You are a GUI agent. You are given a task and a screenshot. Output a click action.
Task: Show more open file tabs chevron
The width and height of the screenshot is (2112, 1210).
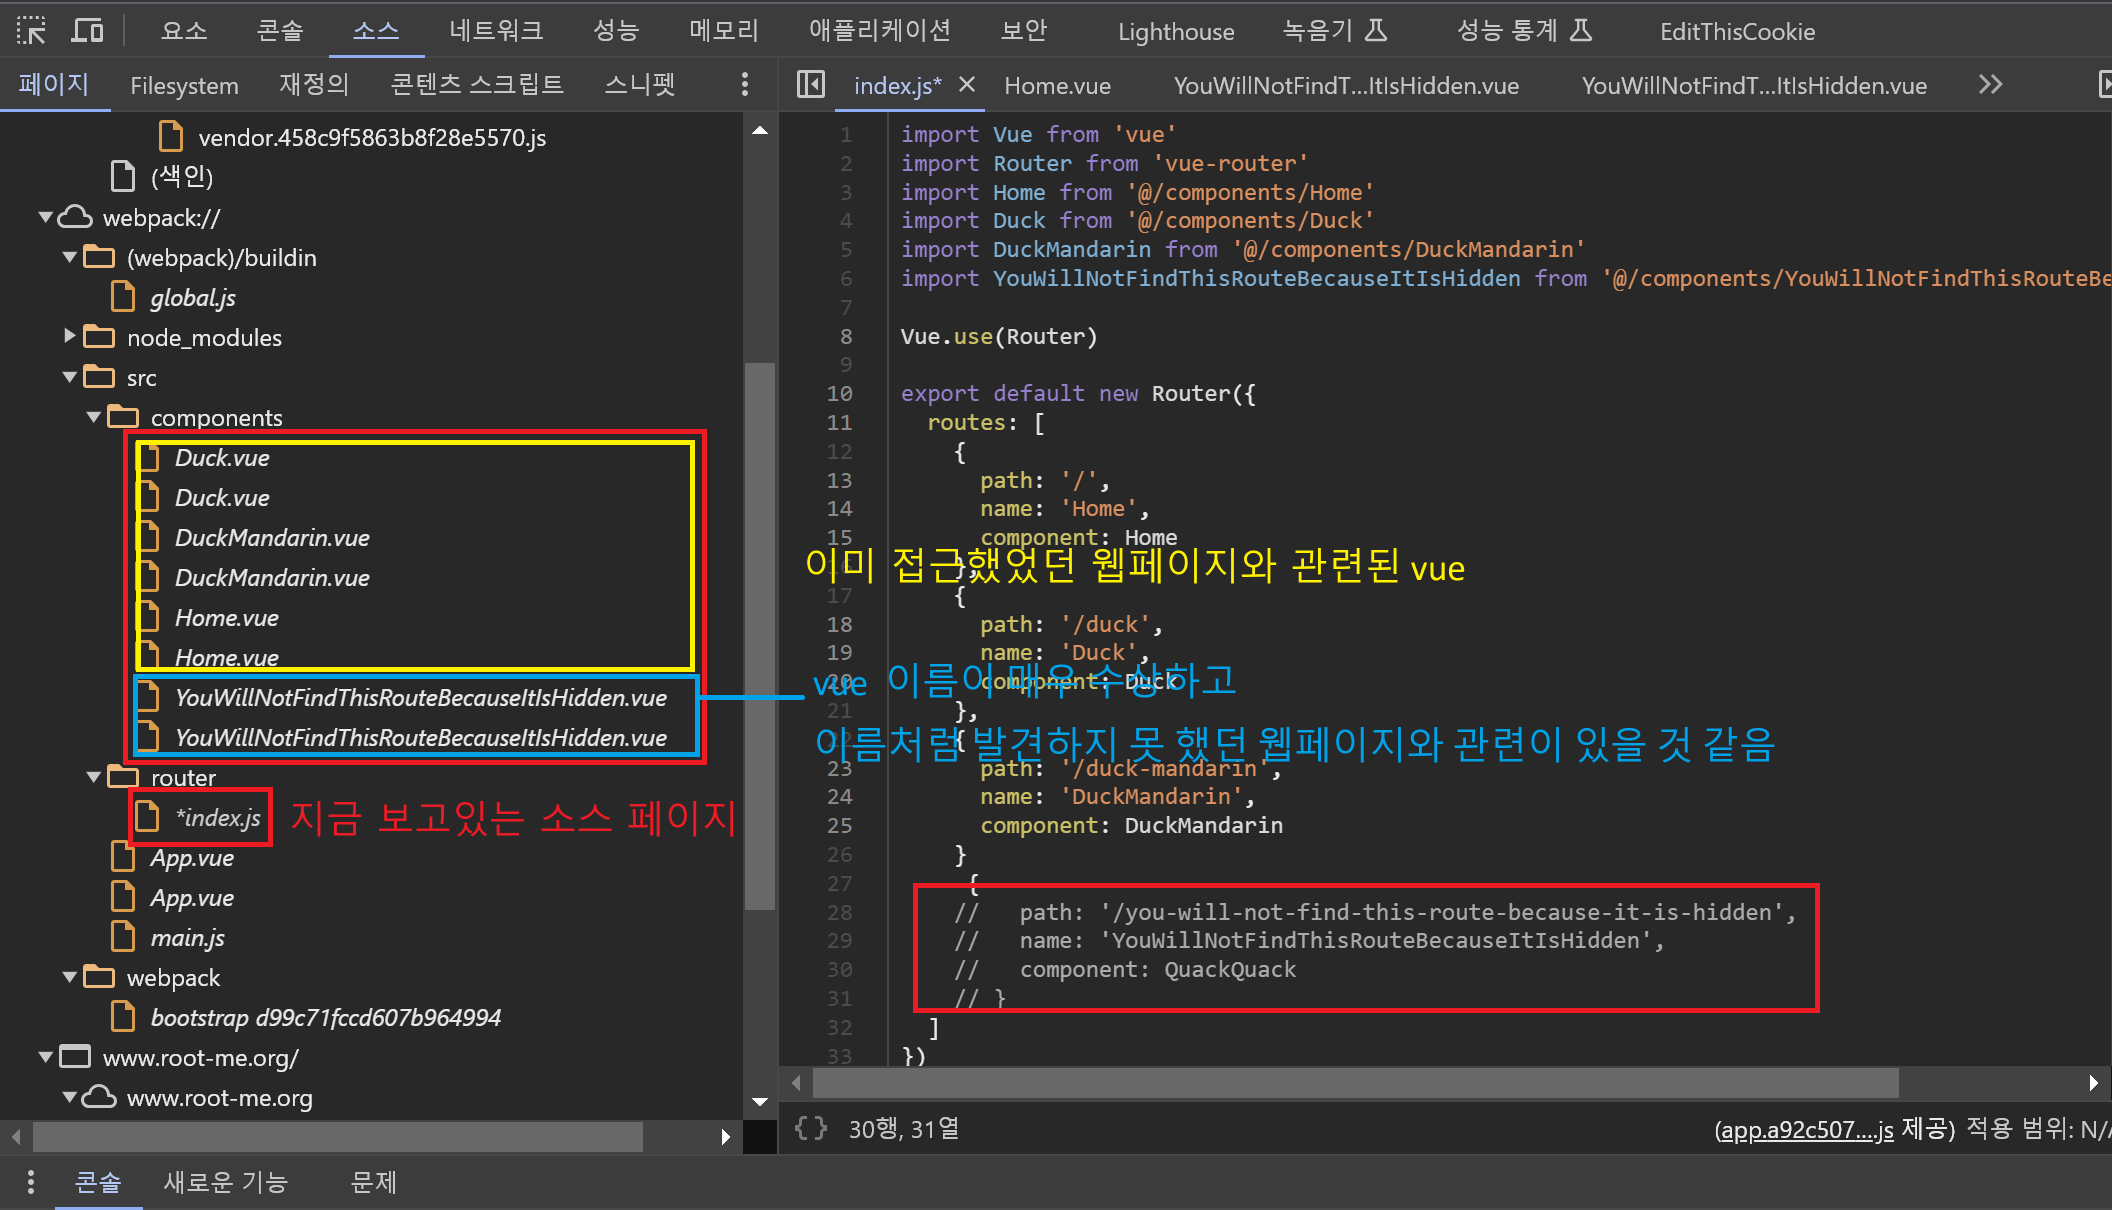(1990, 85)
